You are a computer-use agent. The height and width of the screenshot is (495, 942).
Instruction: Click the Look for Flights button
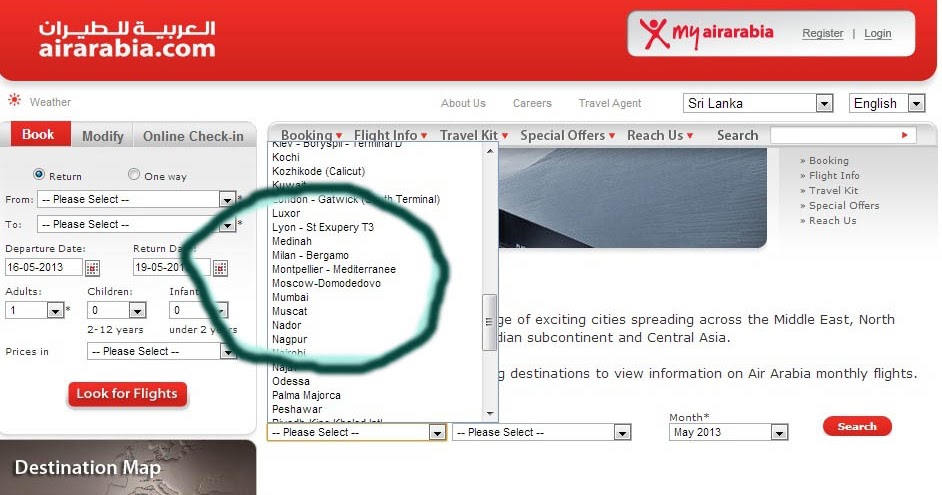pos(127,394)
